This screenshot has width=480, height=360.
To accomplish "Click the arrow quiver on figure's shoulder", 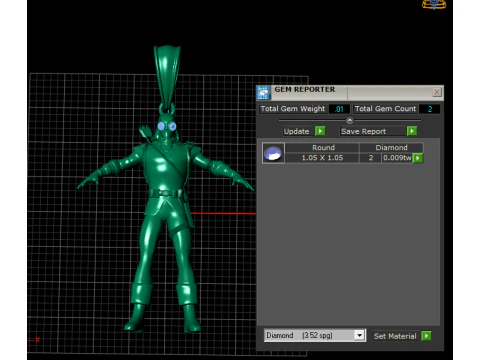I will (x=145, y=133).
